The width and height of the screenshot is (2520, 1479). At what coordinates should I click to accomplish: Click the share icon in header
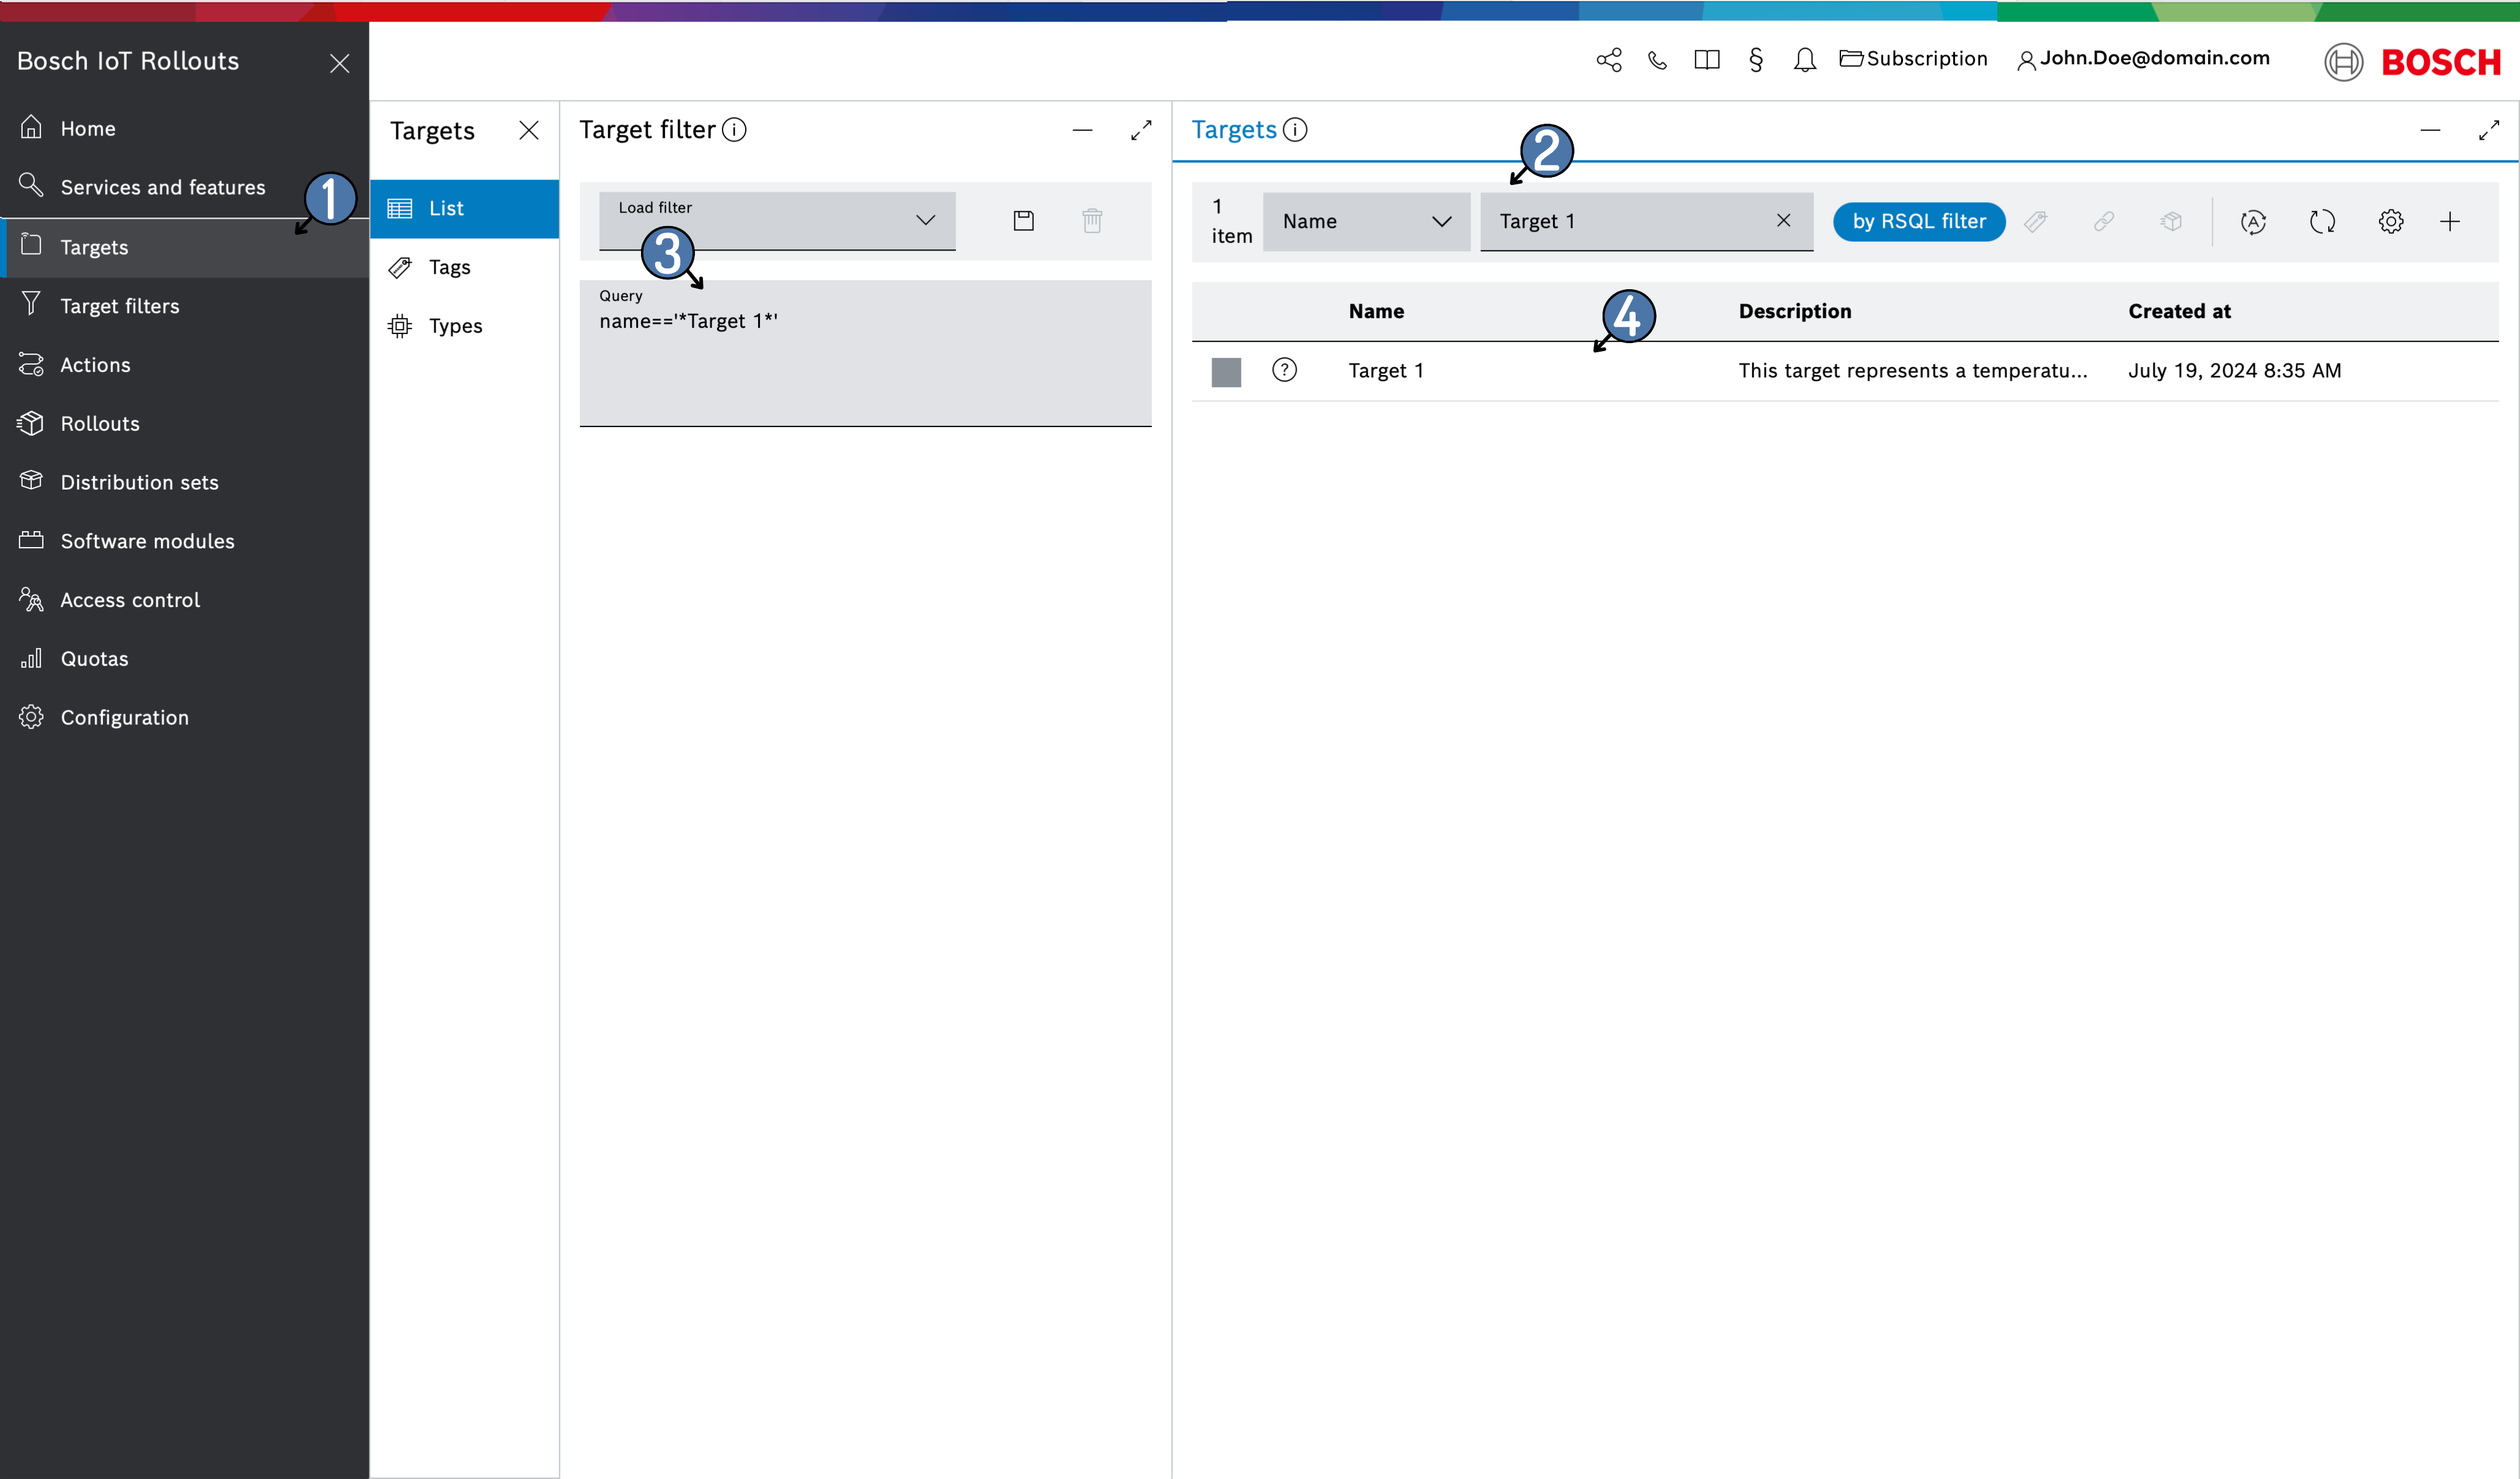tap(1608, 60)
